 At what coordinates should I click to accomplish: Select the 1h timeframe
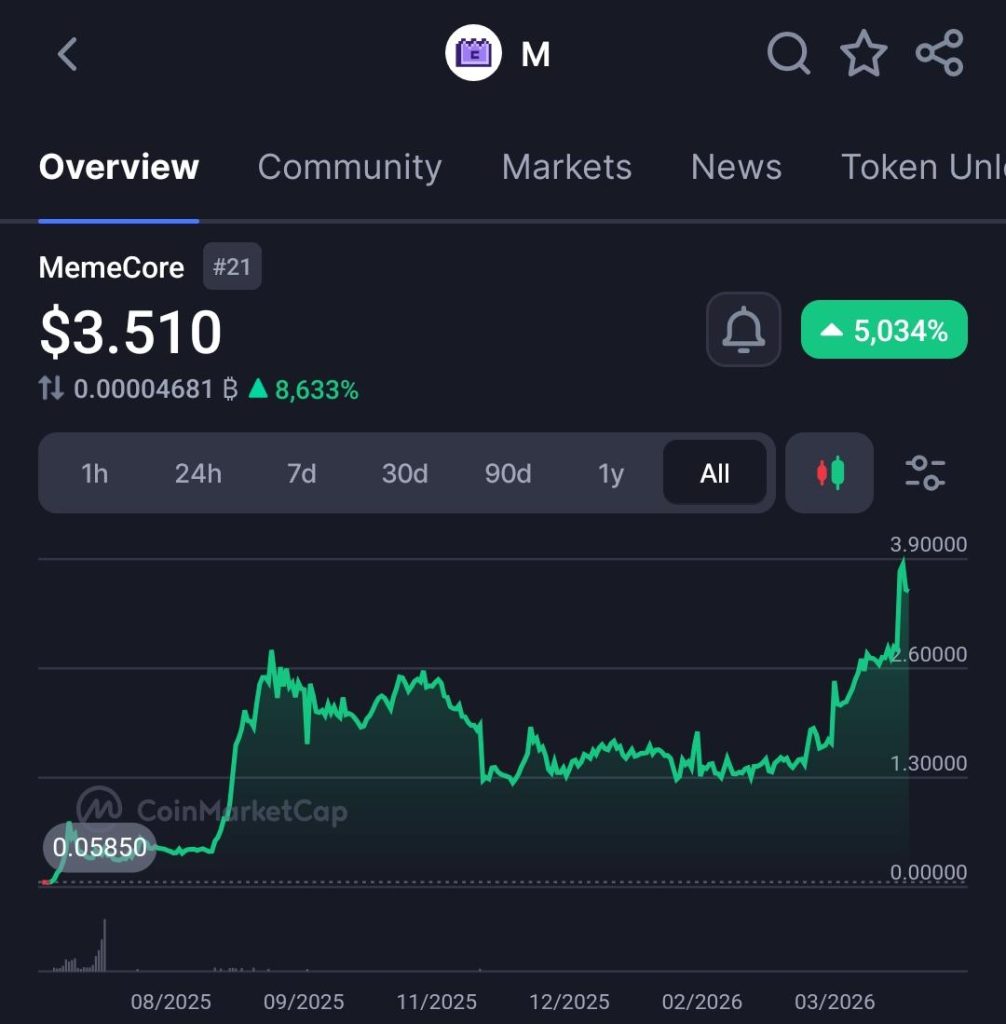point(94,473)
